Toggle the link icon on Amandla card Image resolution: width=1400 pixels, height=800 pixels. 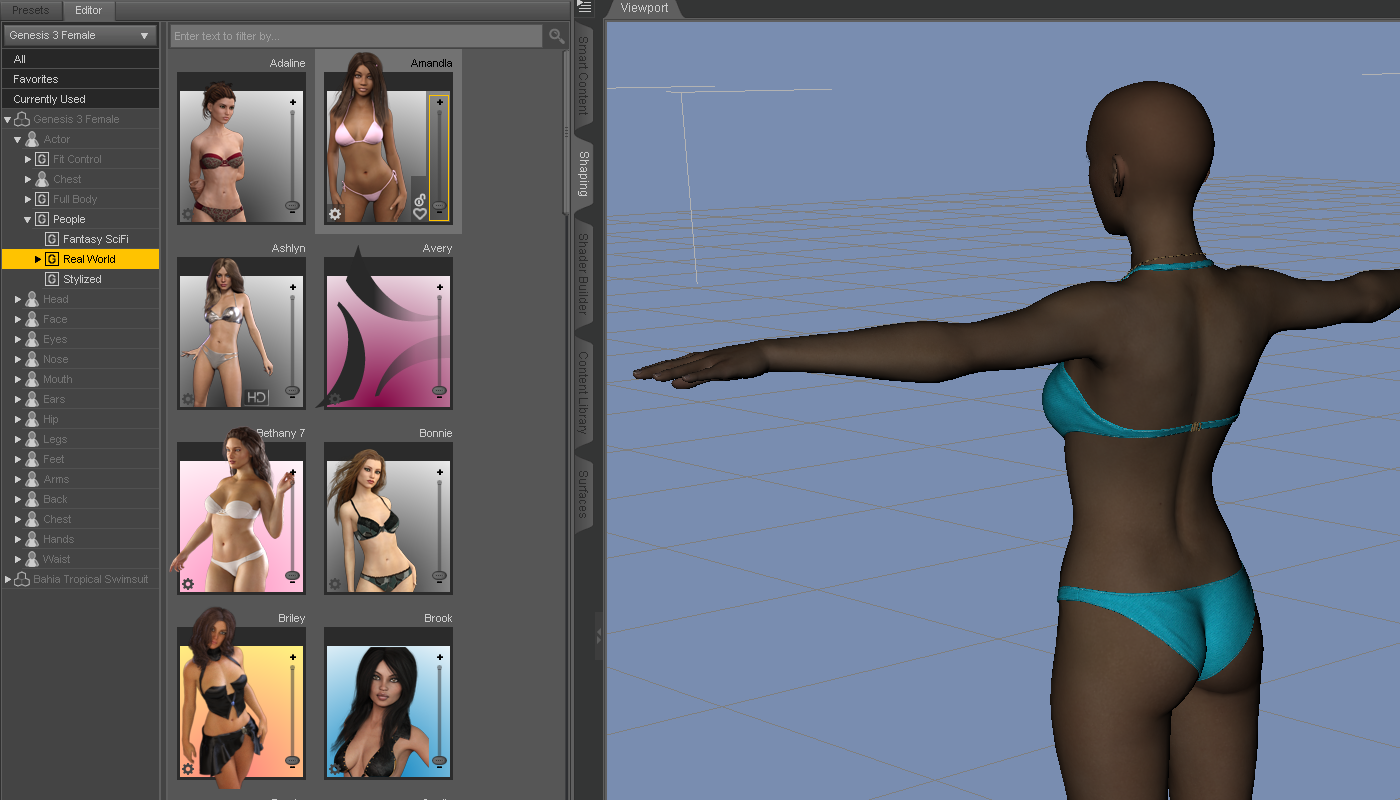coord(420,200)
